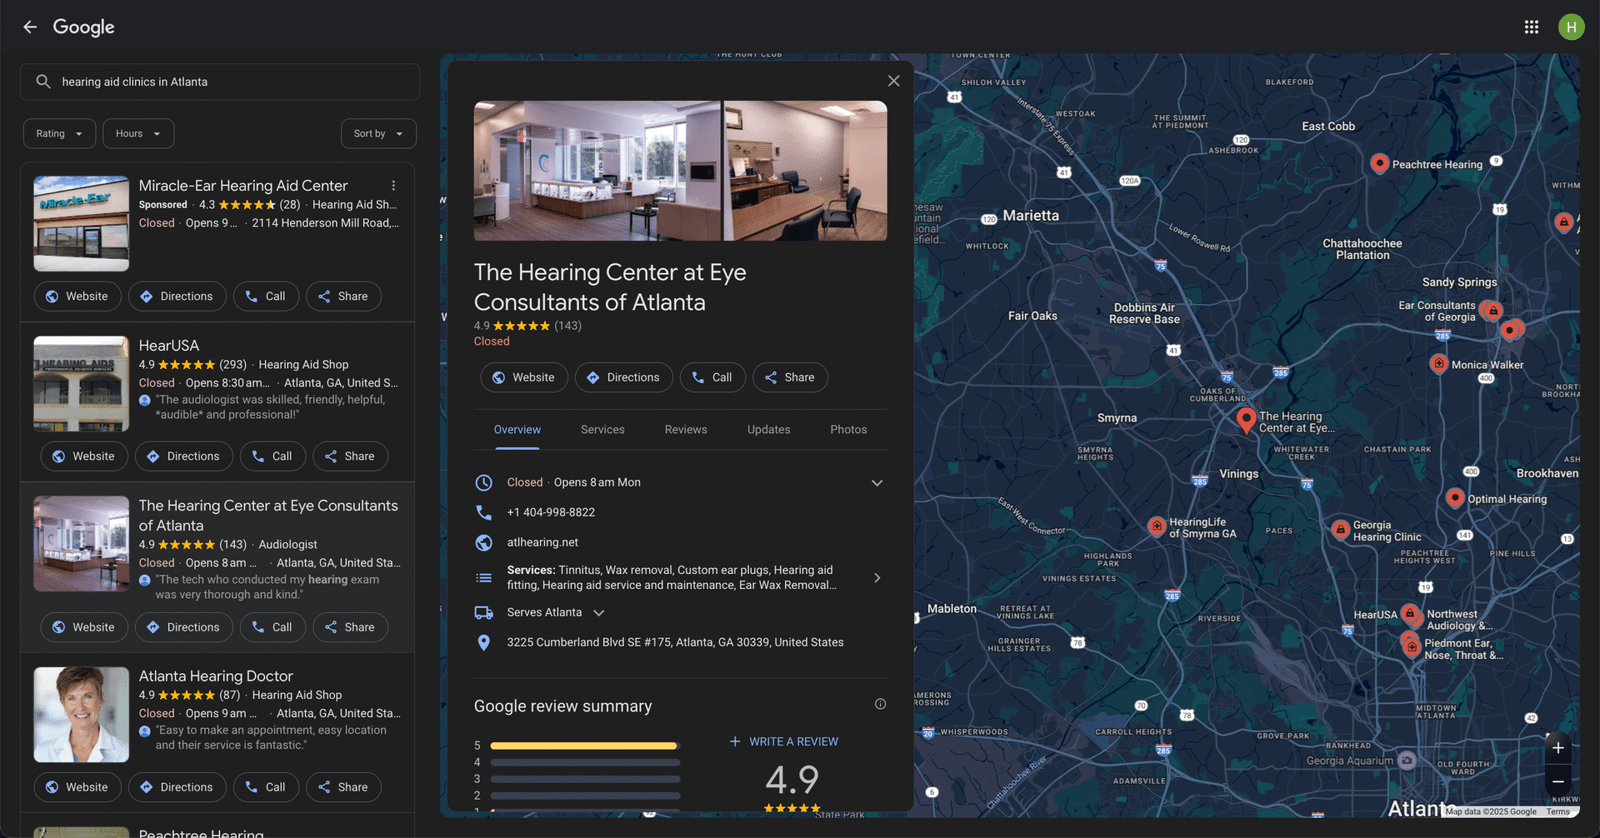This screenshot has width=1600, height=838.
Task: Switch to the Overview tab
Action: (517, 430)
